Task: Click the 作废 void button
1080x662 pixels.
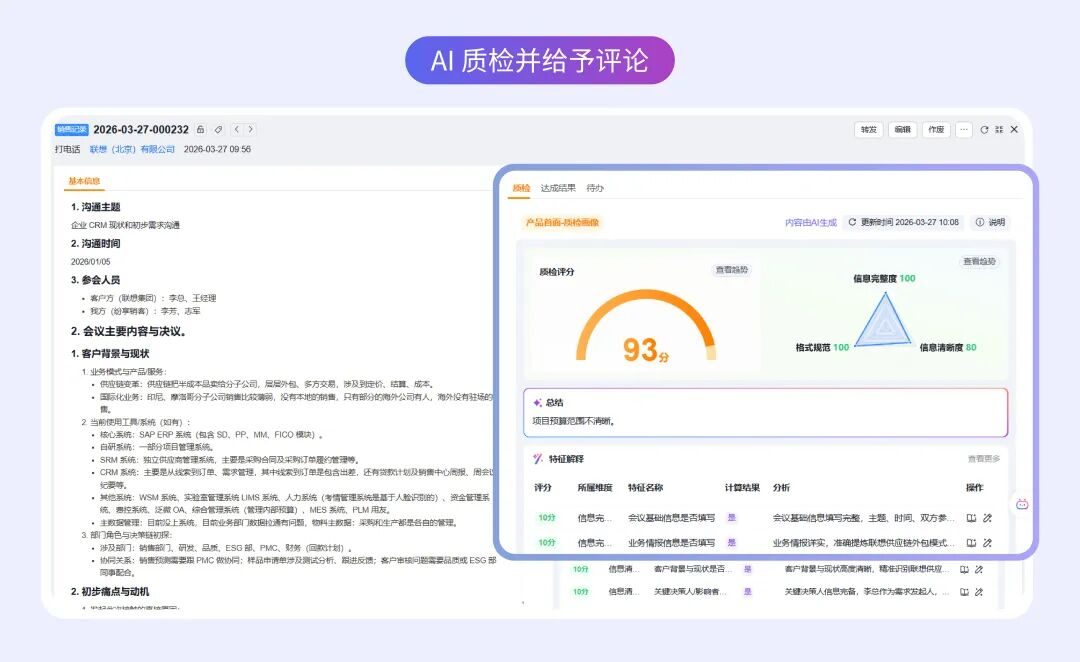Action: 936,130
